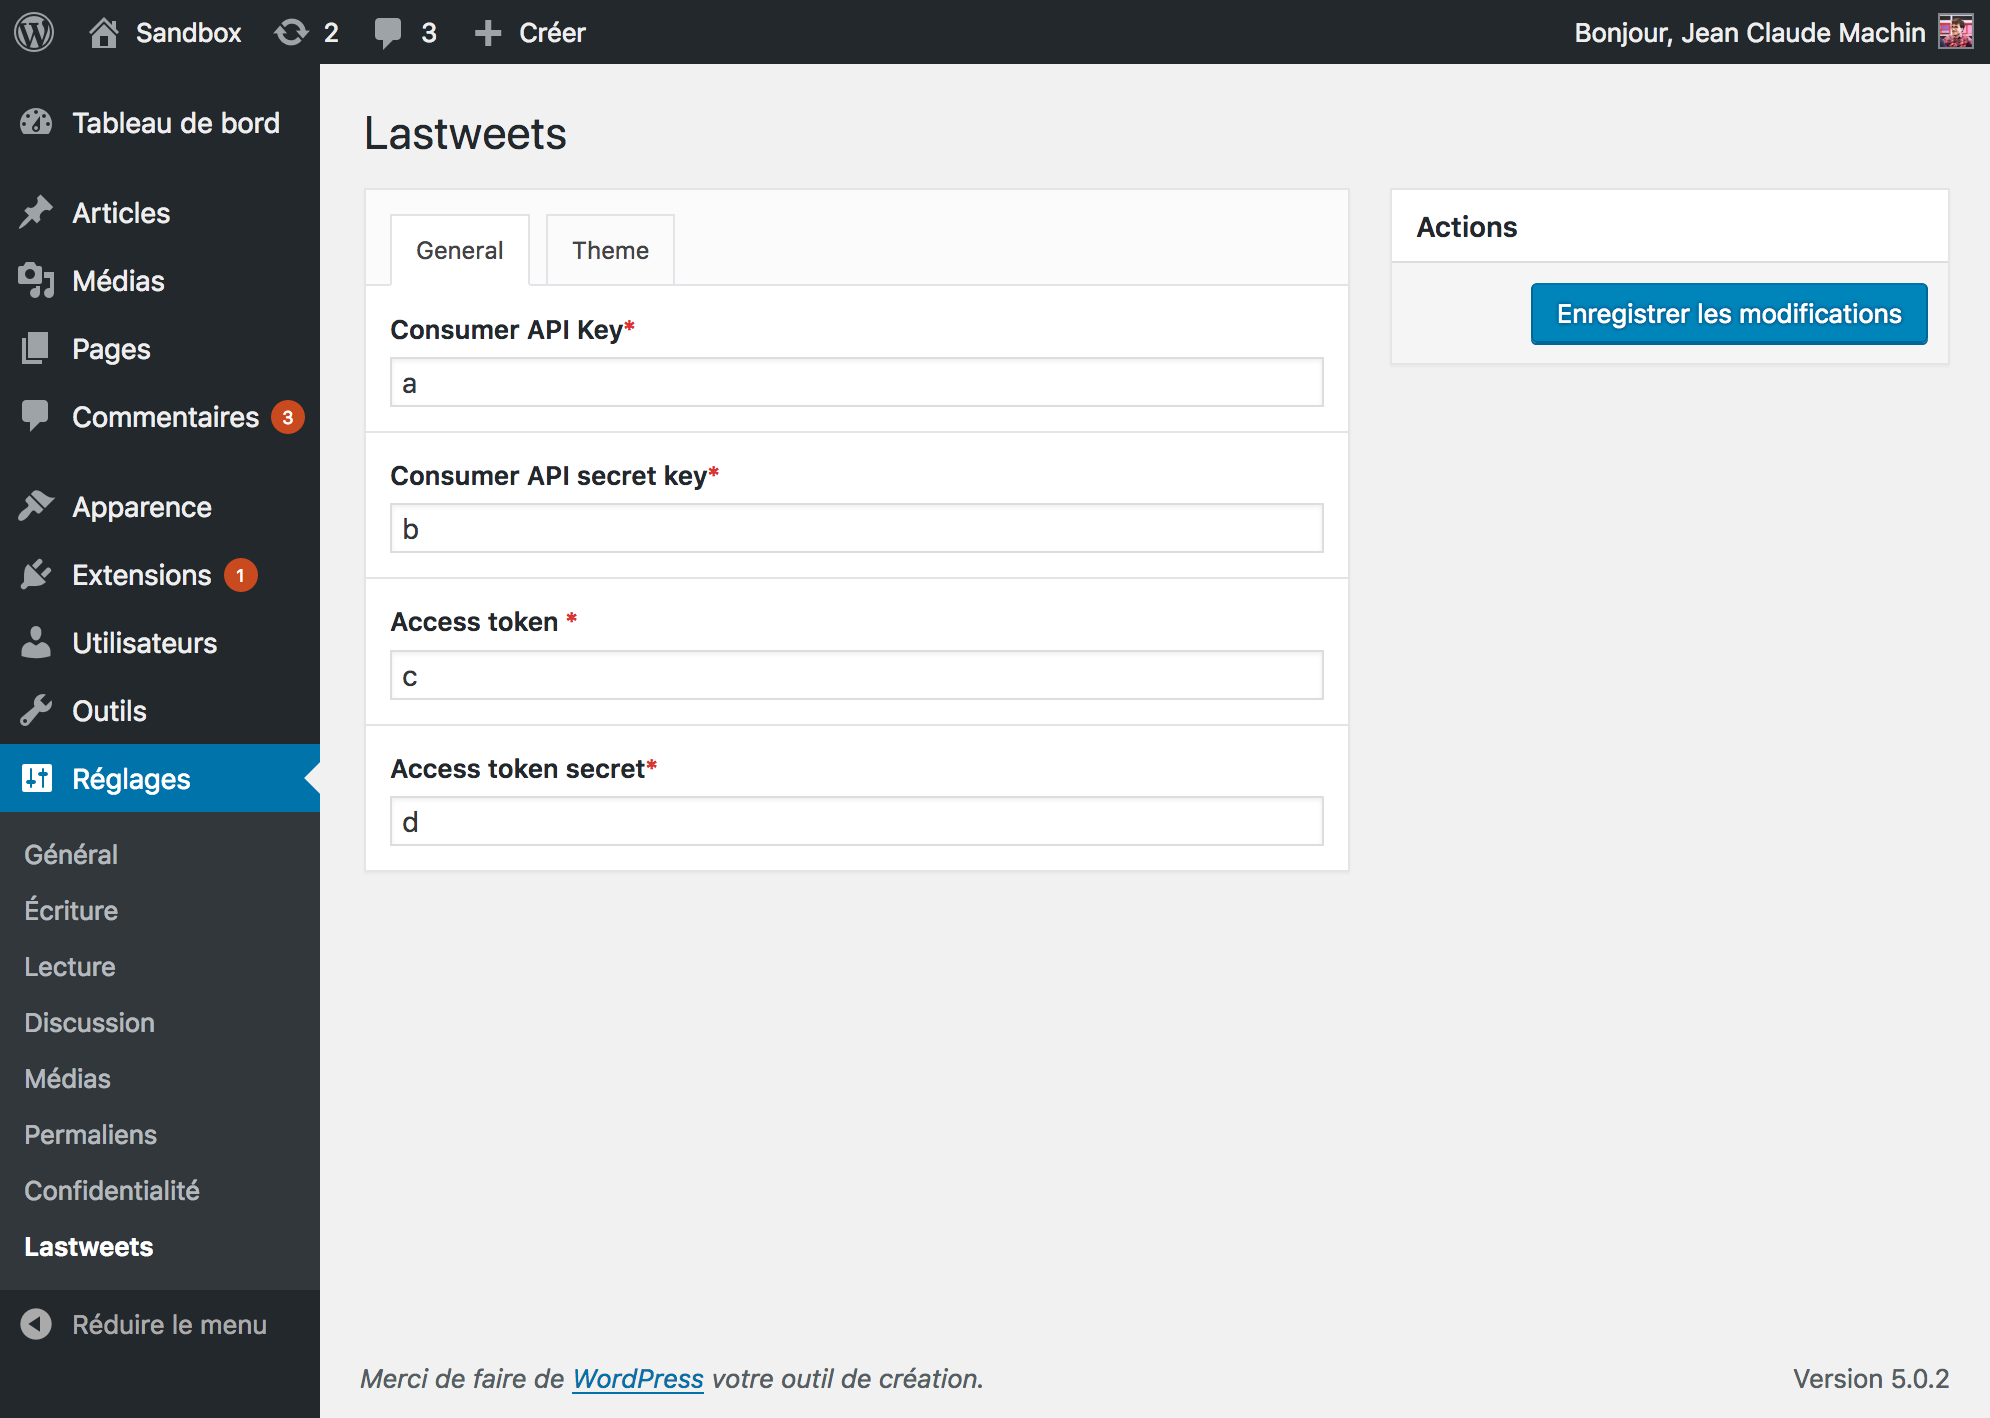This screenshot has height=1418, width=1990.
Task: Click the Pages icon in sidebar
Action: [36, 348]
